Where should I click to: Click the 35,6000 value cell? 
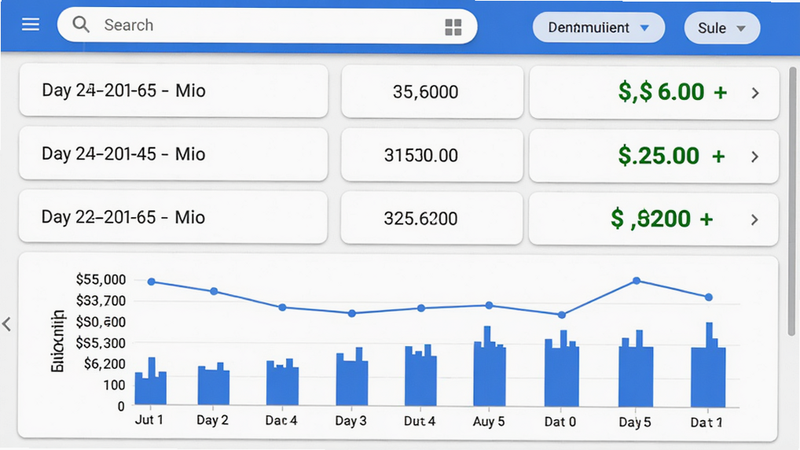pos(432,92)
